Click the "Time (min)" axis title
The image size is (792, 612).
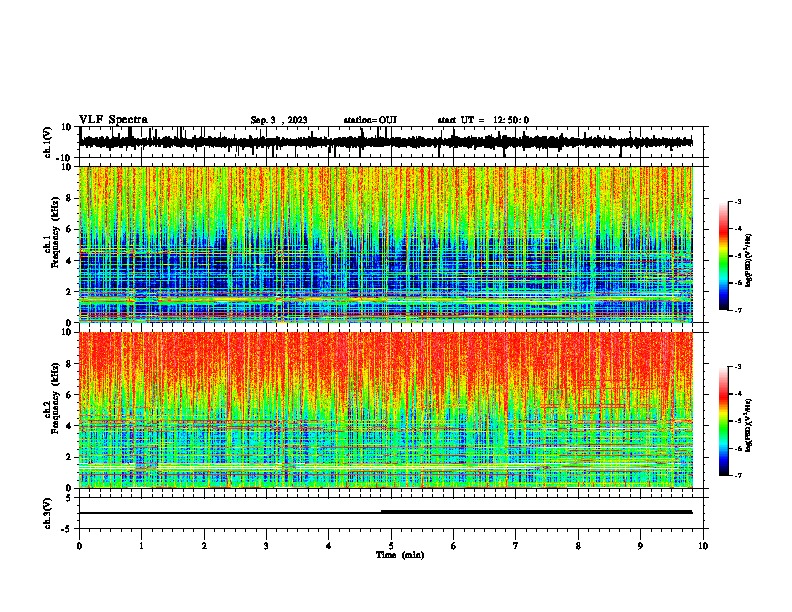tap(400, 555)
